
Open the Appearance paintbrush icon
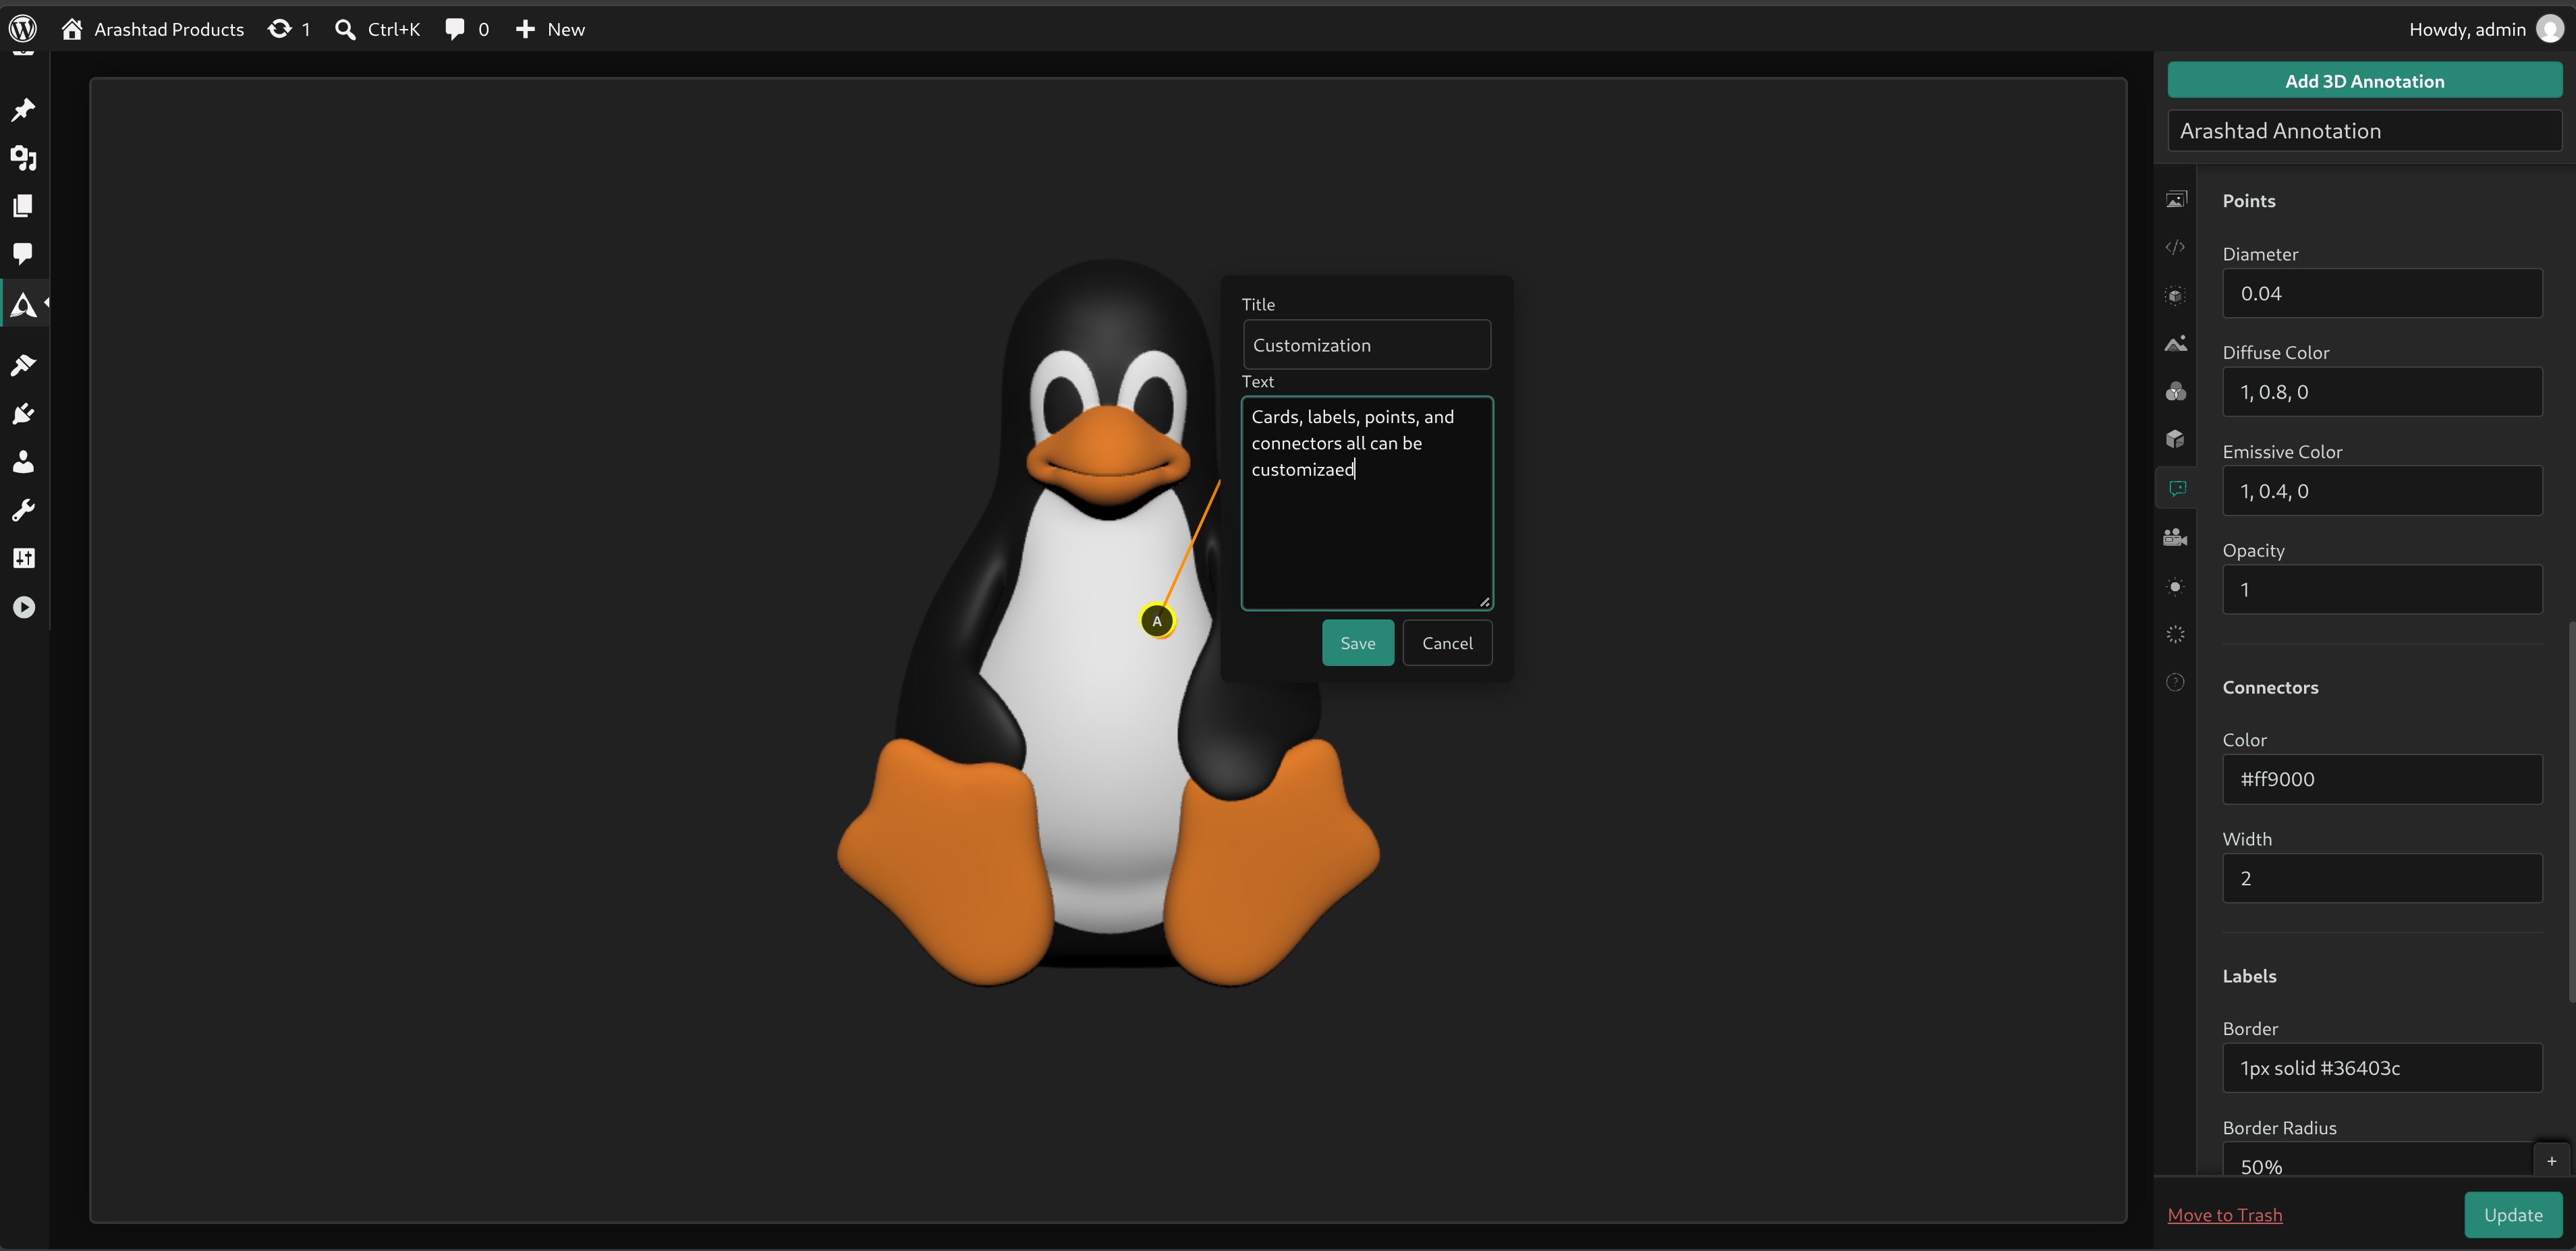tap(23, 365)
